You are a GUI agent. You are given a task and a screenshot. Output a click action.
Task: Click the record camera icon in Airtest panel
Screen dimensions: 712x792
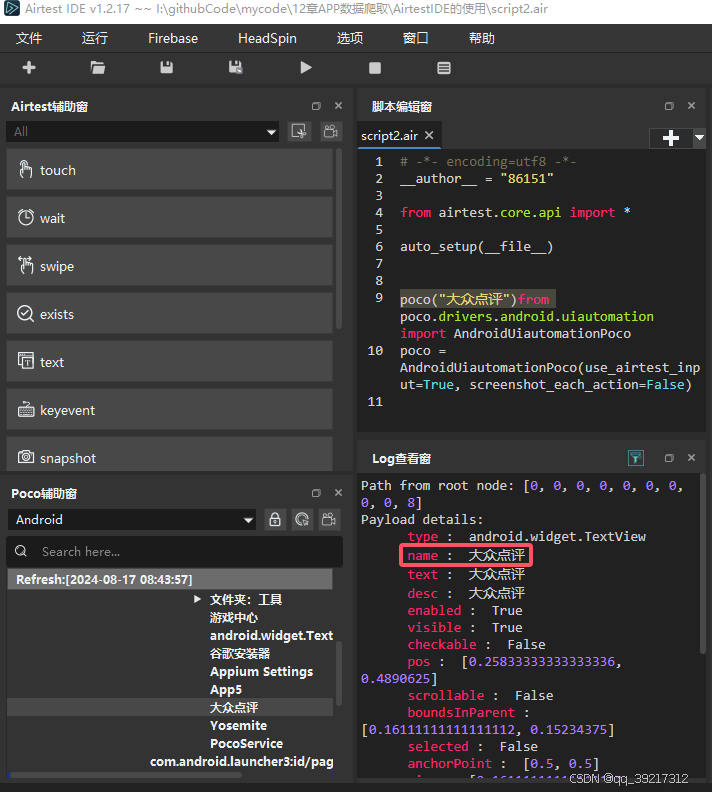point(331,132)
